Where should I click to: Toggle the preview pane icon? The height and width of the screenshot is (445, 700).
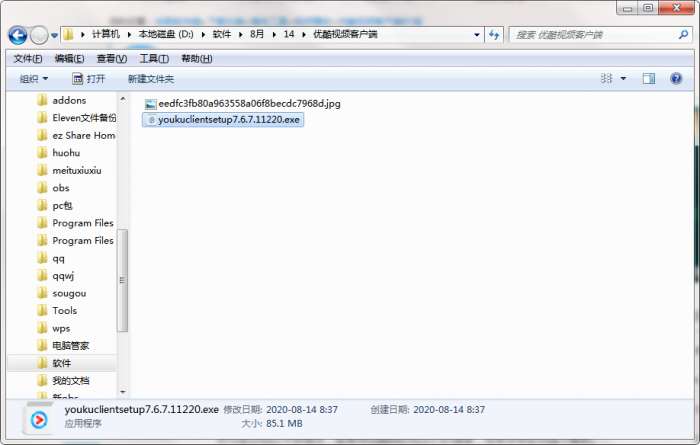tap(649, 79)
